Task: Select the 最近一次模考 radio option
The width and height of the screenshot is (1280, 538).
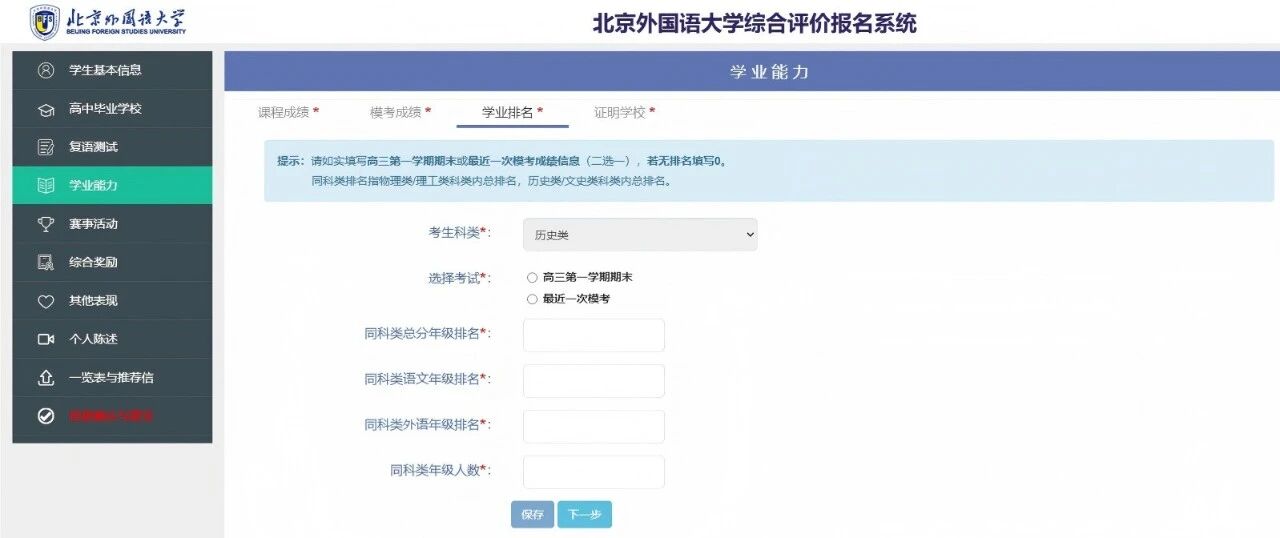Action: coord(532,299)
